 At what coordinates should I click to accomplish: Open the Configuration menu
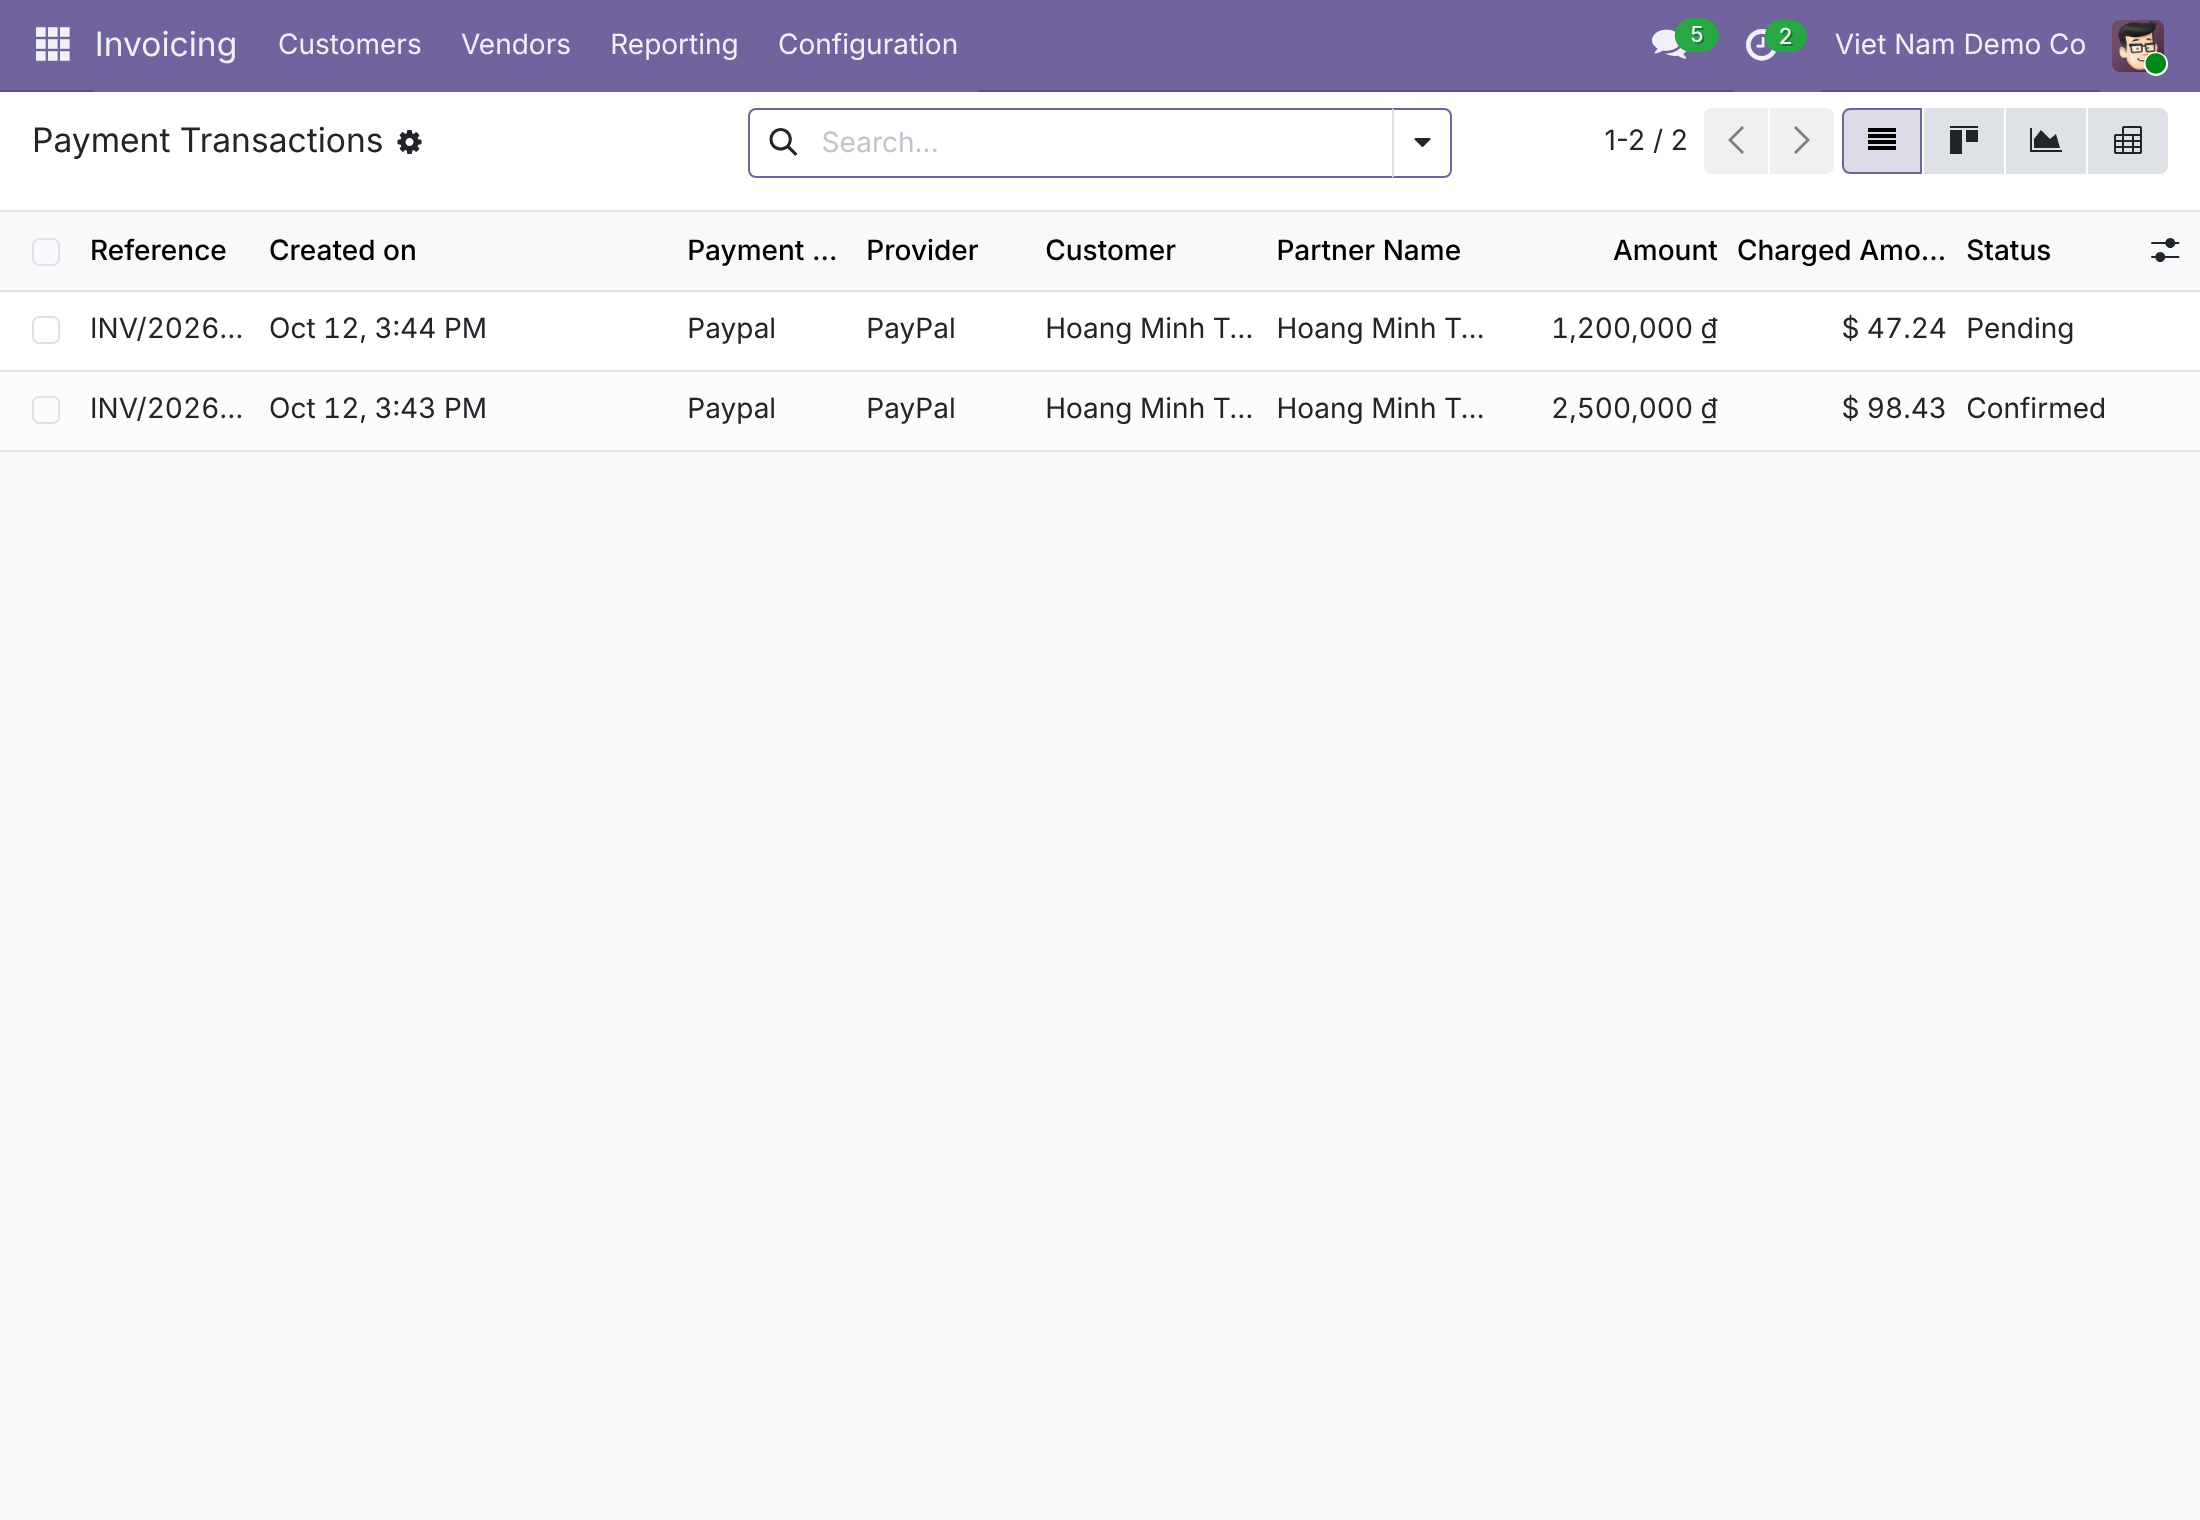(867, 45)
